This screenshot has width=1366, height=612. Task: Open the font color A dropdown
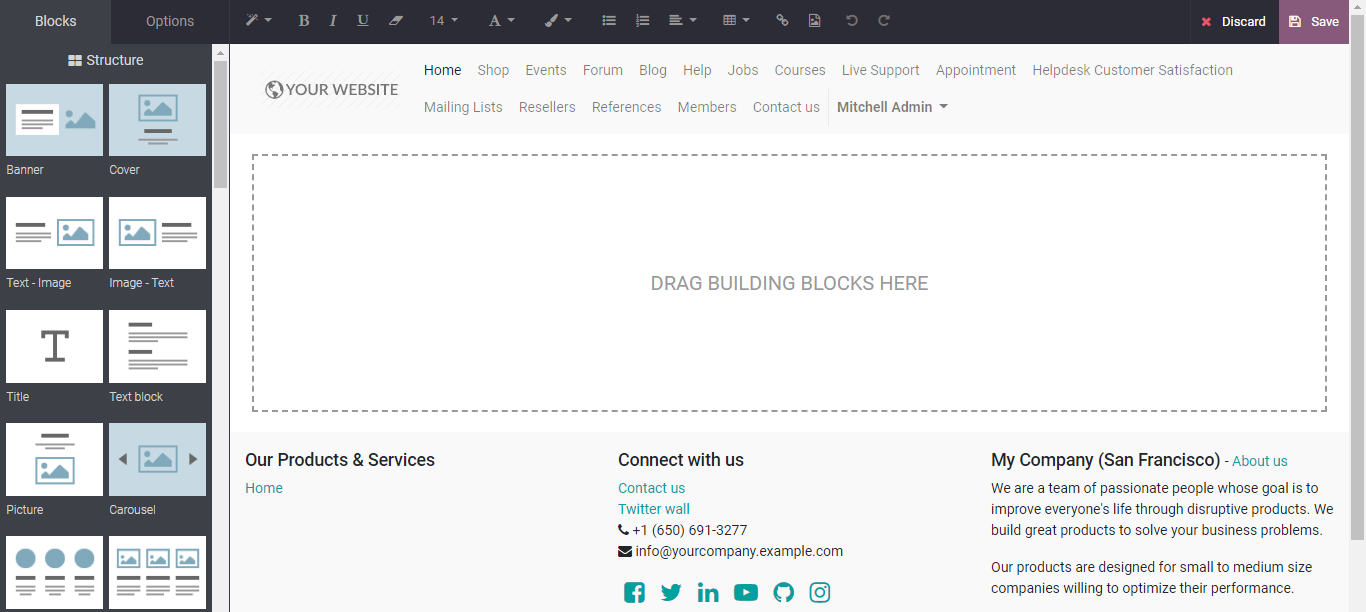pyautogui.click(x=502, y=21)
